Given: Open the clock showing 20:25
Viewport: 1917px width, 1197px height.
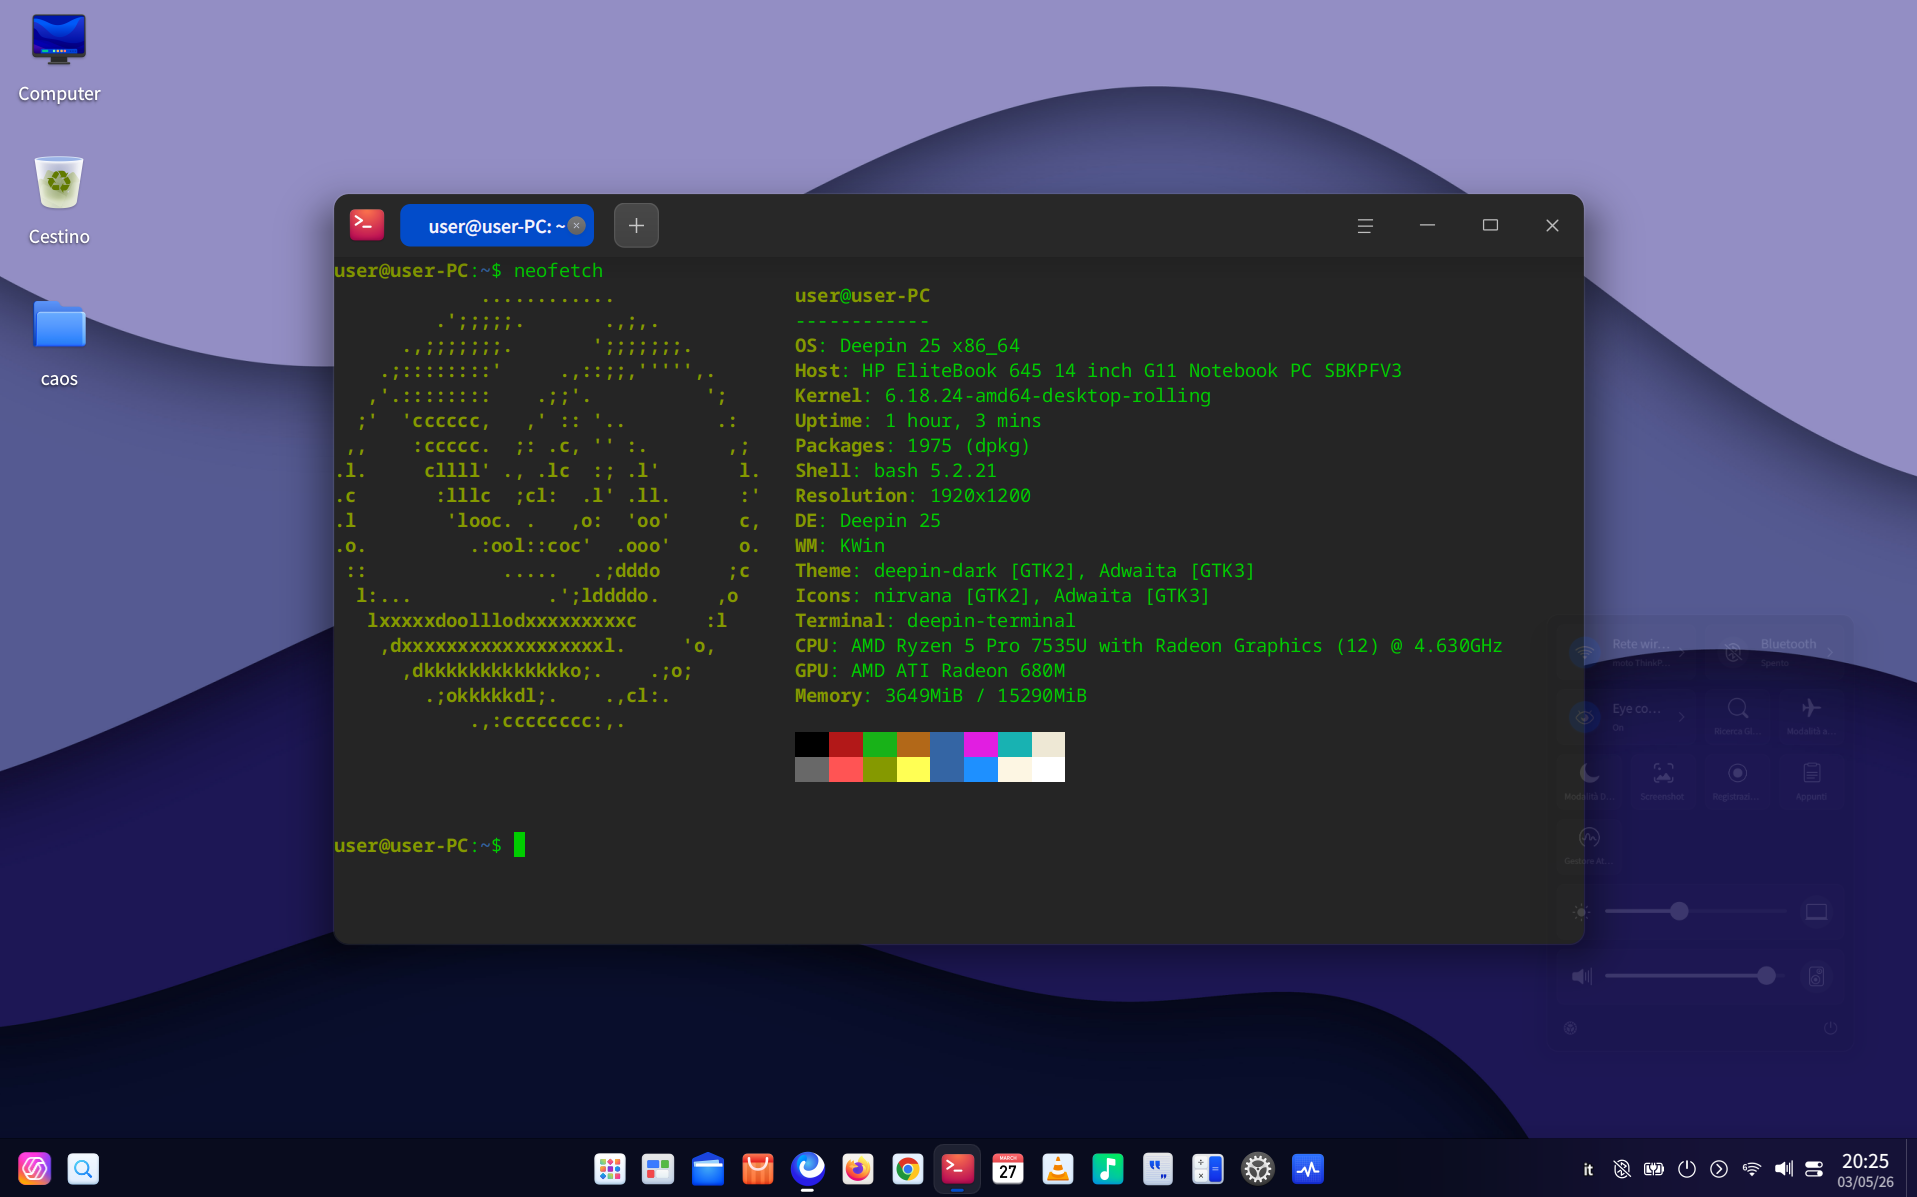Looking at the screenshot, I should (x=1865, y=1169).
